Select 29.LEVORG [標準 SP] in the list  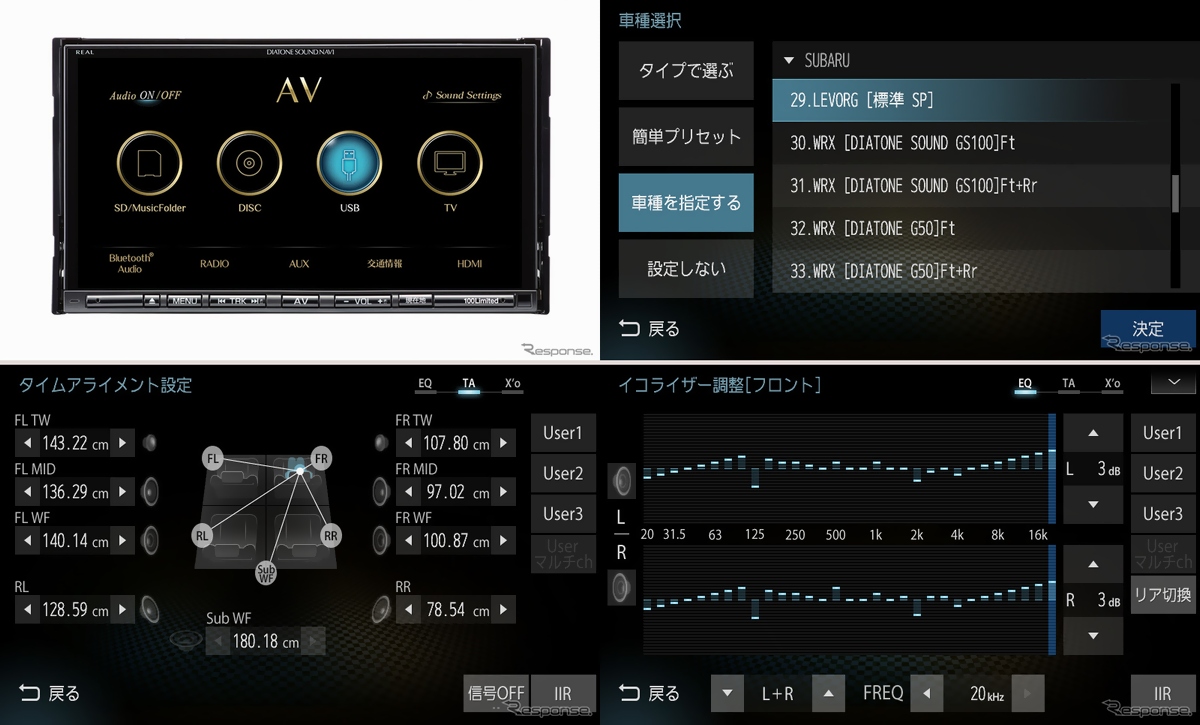[968, 100]
